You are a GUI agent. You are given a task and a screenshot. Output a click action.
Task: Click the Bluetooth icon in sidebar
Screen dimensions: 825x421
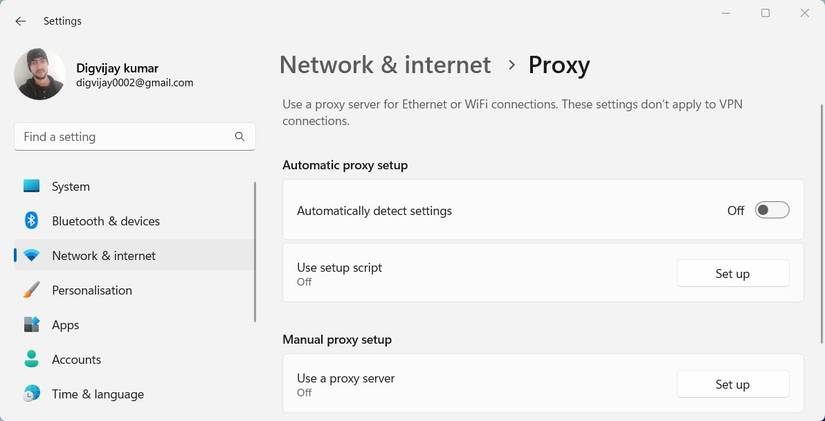[32, 221]
